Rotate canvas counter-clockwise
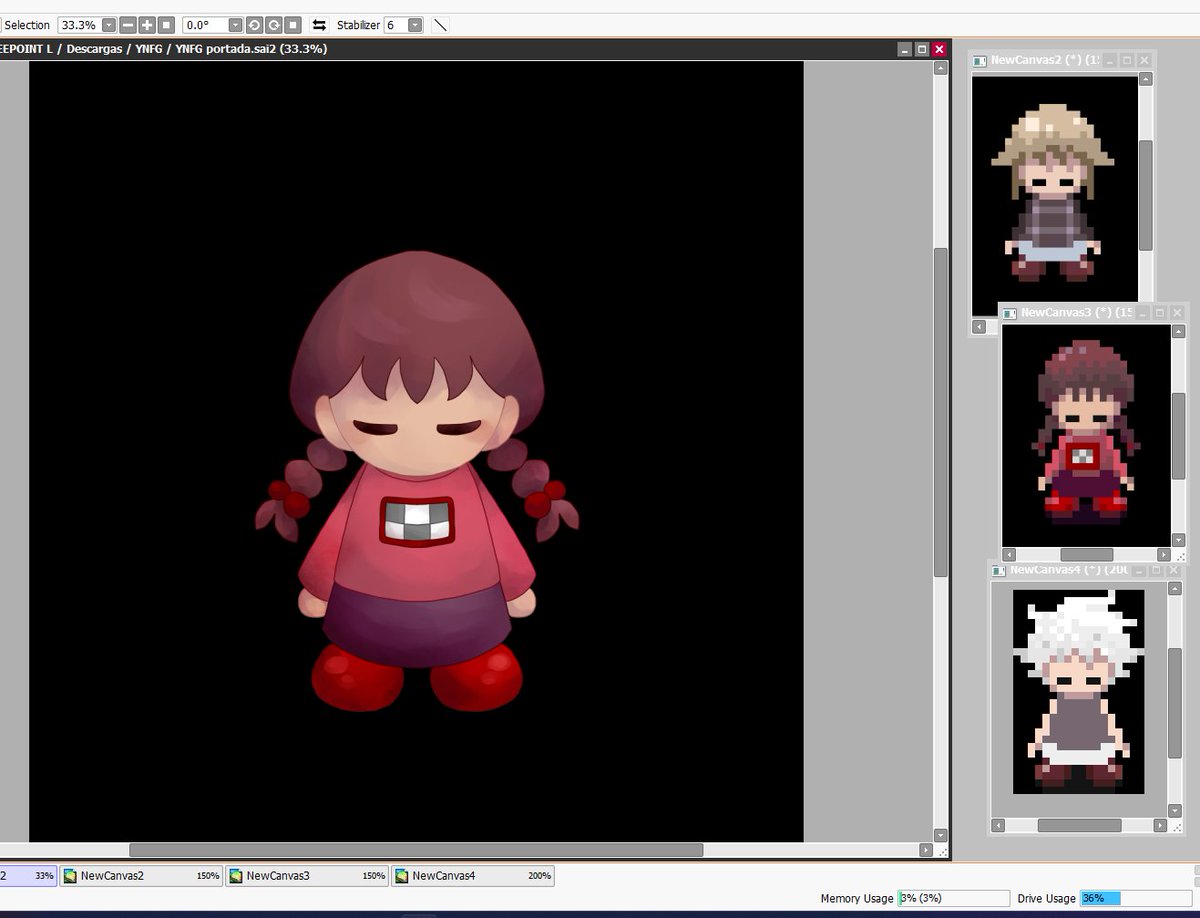The width and height of the screenshot is (1200, 918). [254, 25]
